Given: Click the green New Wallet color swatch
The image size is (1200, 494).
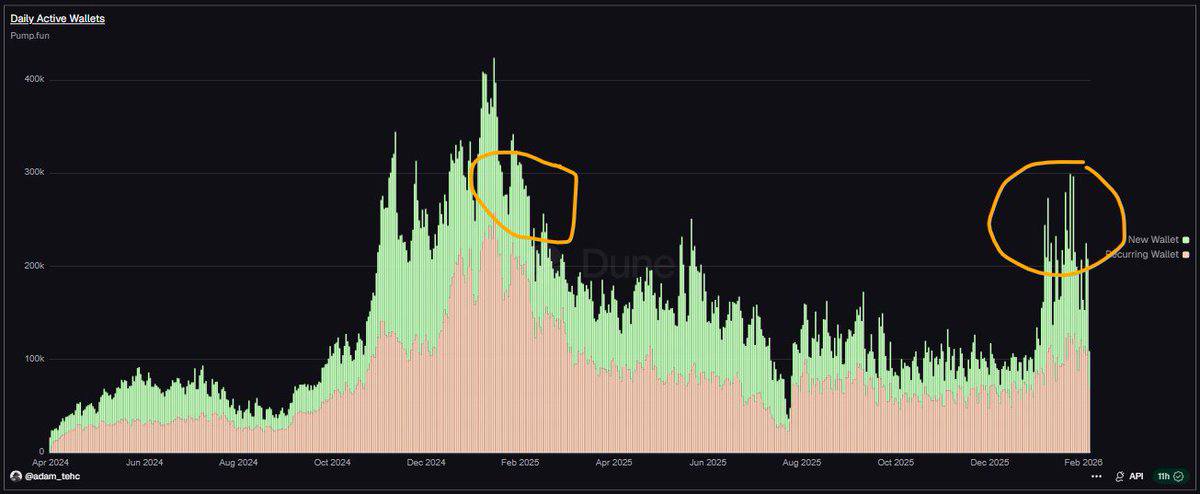Looking at the screenshot, I should 1185,240.
